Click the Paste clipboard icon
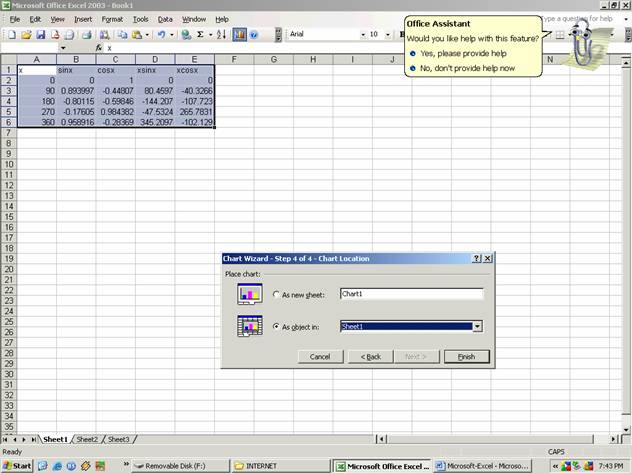Viewport: 632px width, 474px height. [x=137, y=35]
